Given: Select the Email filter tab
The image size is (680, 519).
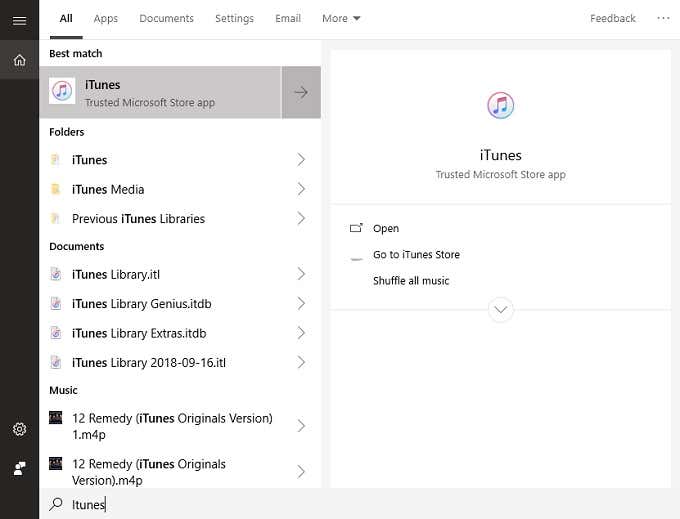Looking at the screenshot, I should tap(288, 18).
